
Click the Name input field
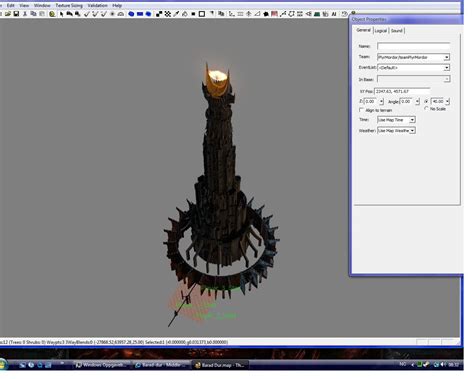[x=413, y=46]
